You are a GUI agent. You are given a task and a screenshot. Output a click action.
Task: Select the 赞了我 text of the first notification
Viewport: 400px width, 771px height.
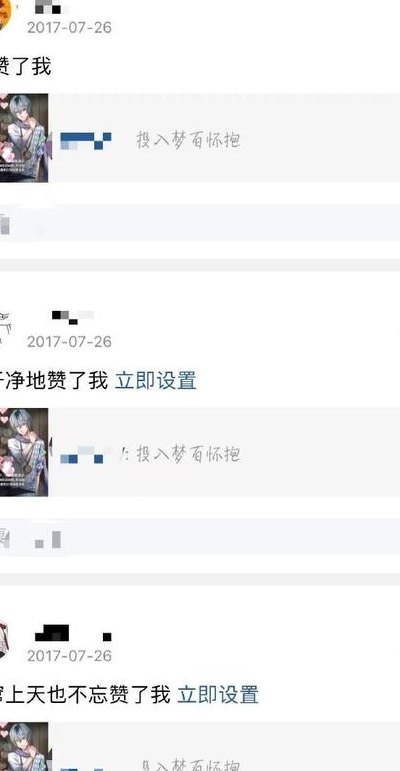25,67
